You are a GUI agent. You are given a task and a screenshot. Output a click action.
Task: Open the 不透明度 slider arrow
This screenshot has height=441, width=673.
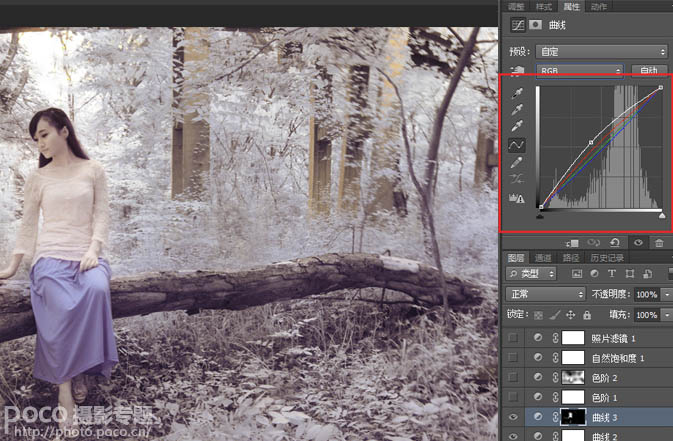[x=667, y=295]
